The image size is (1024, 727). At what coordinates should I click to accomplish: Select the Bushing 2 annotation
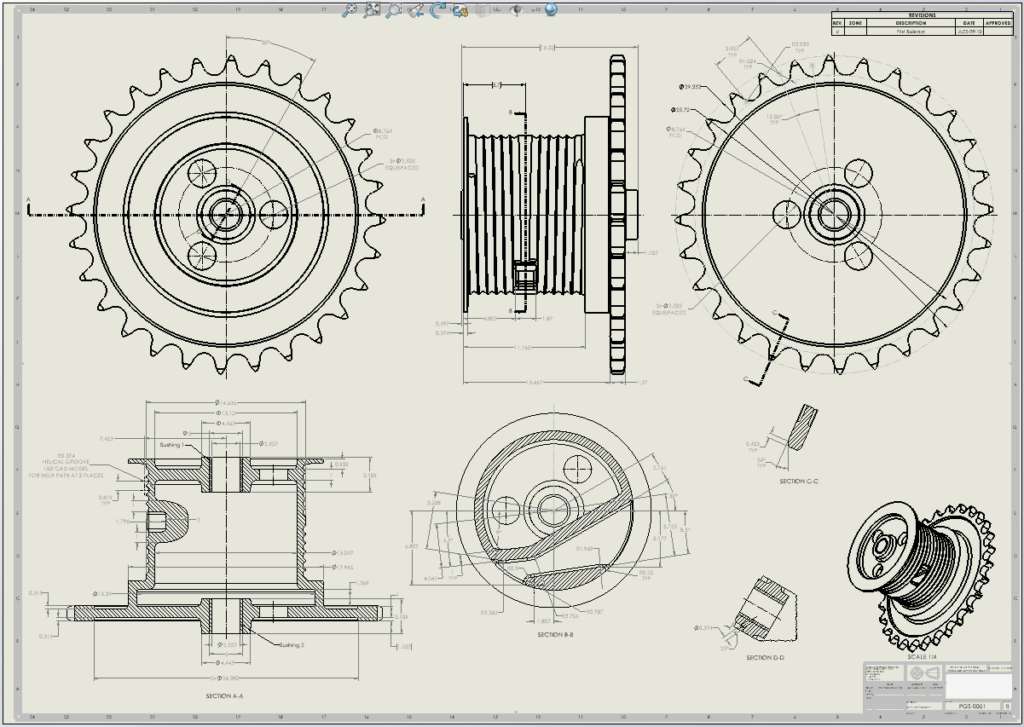coord(292,645)
